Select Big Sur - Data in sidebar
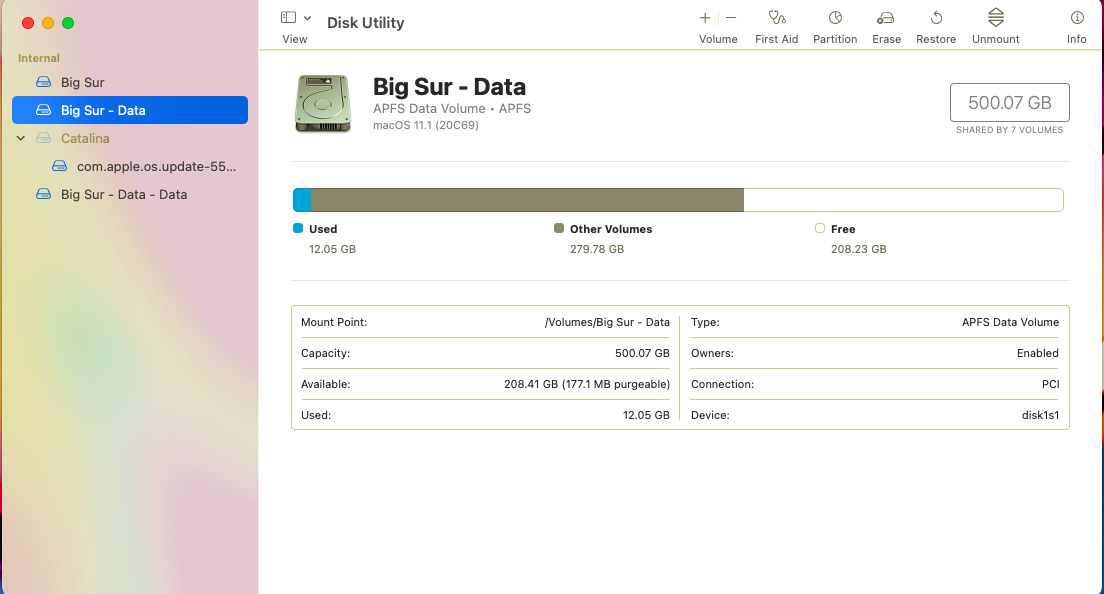 point(130,110)
